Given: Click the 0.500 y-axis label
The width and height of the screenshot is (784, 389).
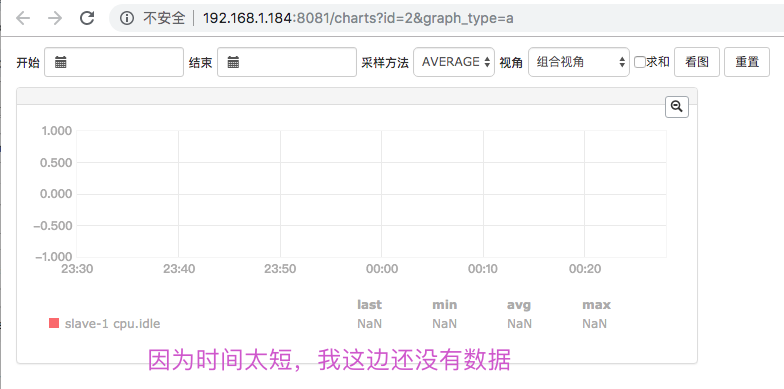Looking at the screenshot, I should point(56,162).
